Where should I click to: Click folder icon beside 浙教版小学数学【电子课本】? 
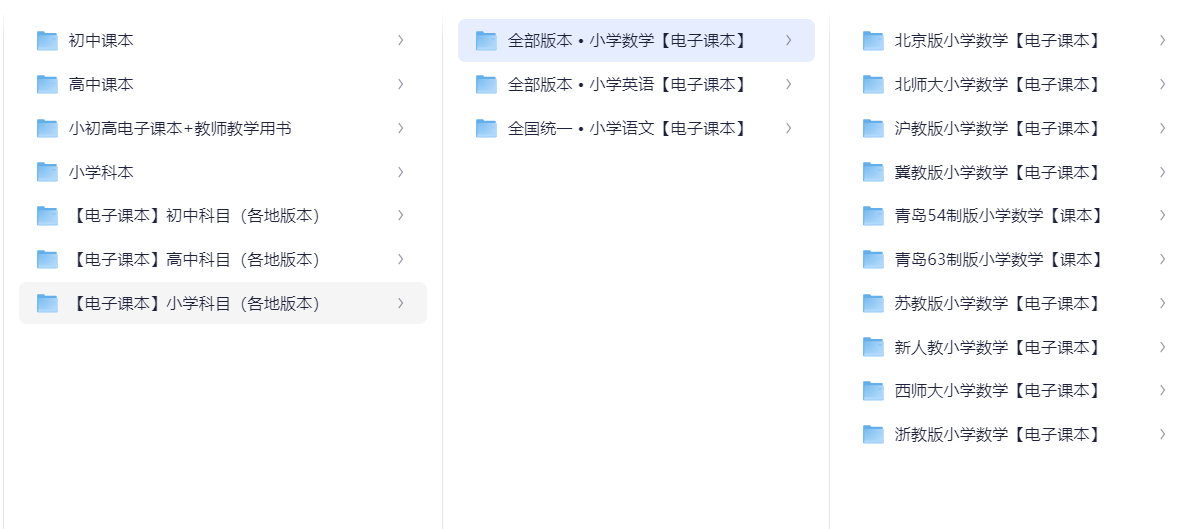point(873,434)
